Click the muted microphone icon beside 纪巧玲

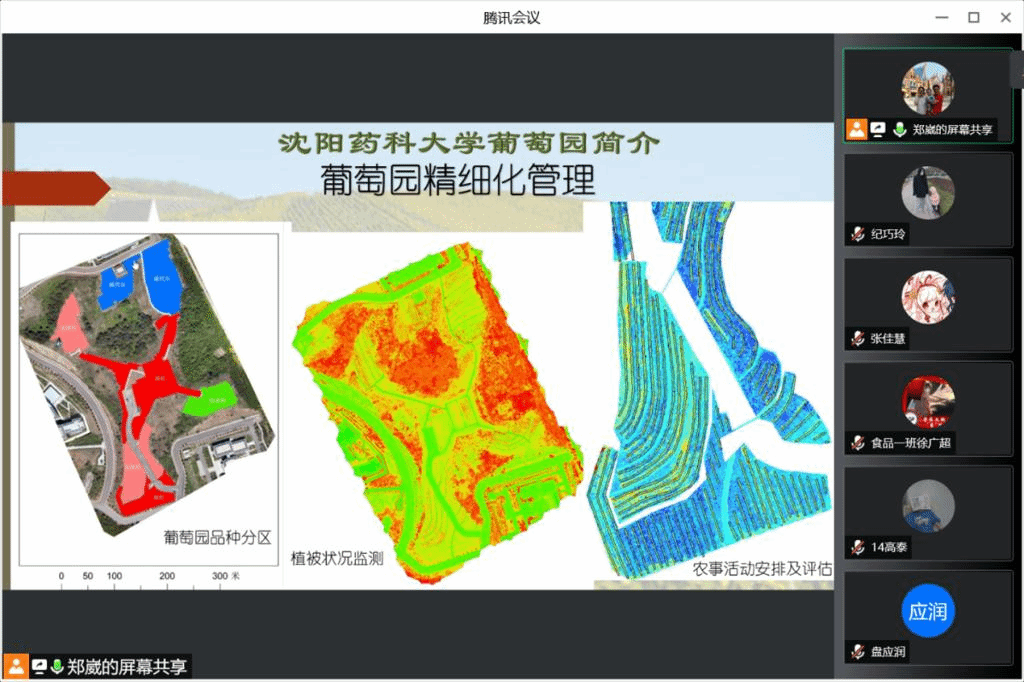pyautogui.click(x=857, y=234)
